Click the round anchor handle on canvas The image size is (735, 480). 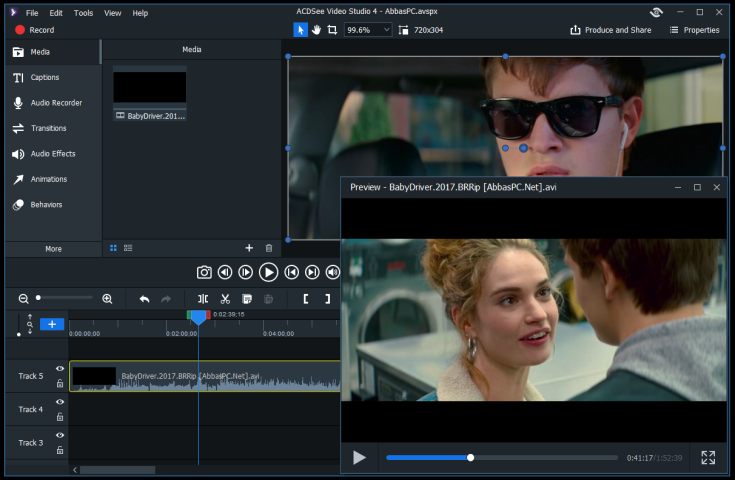point(524,148)
